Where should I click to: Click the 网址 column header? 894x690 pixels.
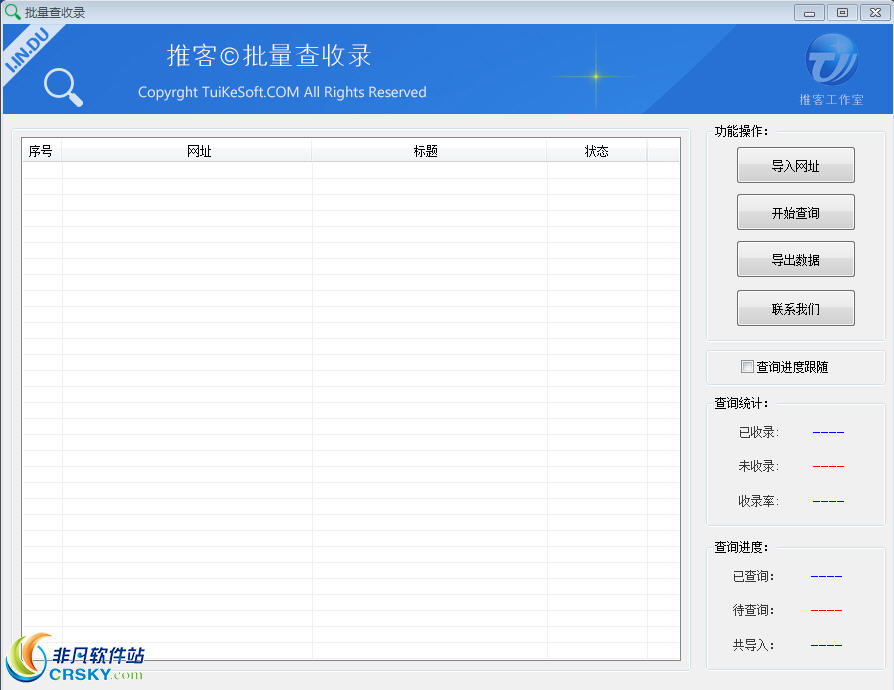tap(187, 151)
